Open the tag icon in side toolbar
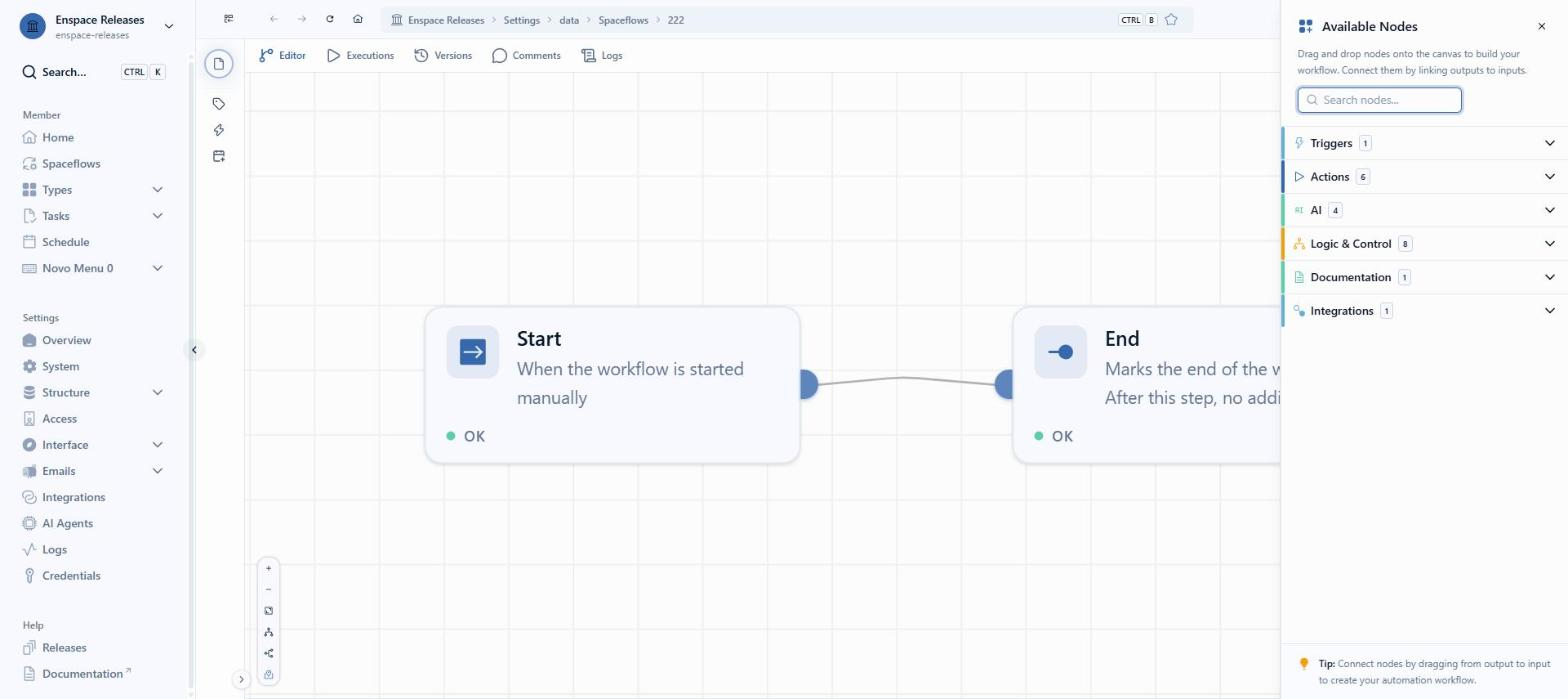The image size is (1568, 699). pyautogui.click(x=219, y=103)
